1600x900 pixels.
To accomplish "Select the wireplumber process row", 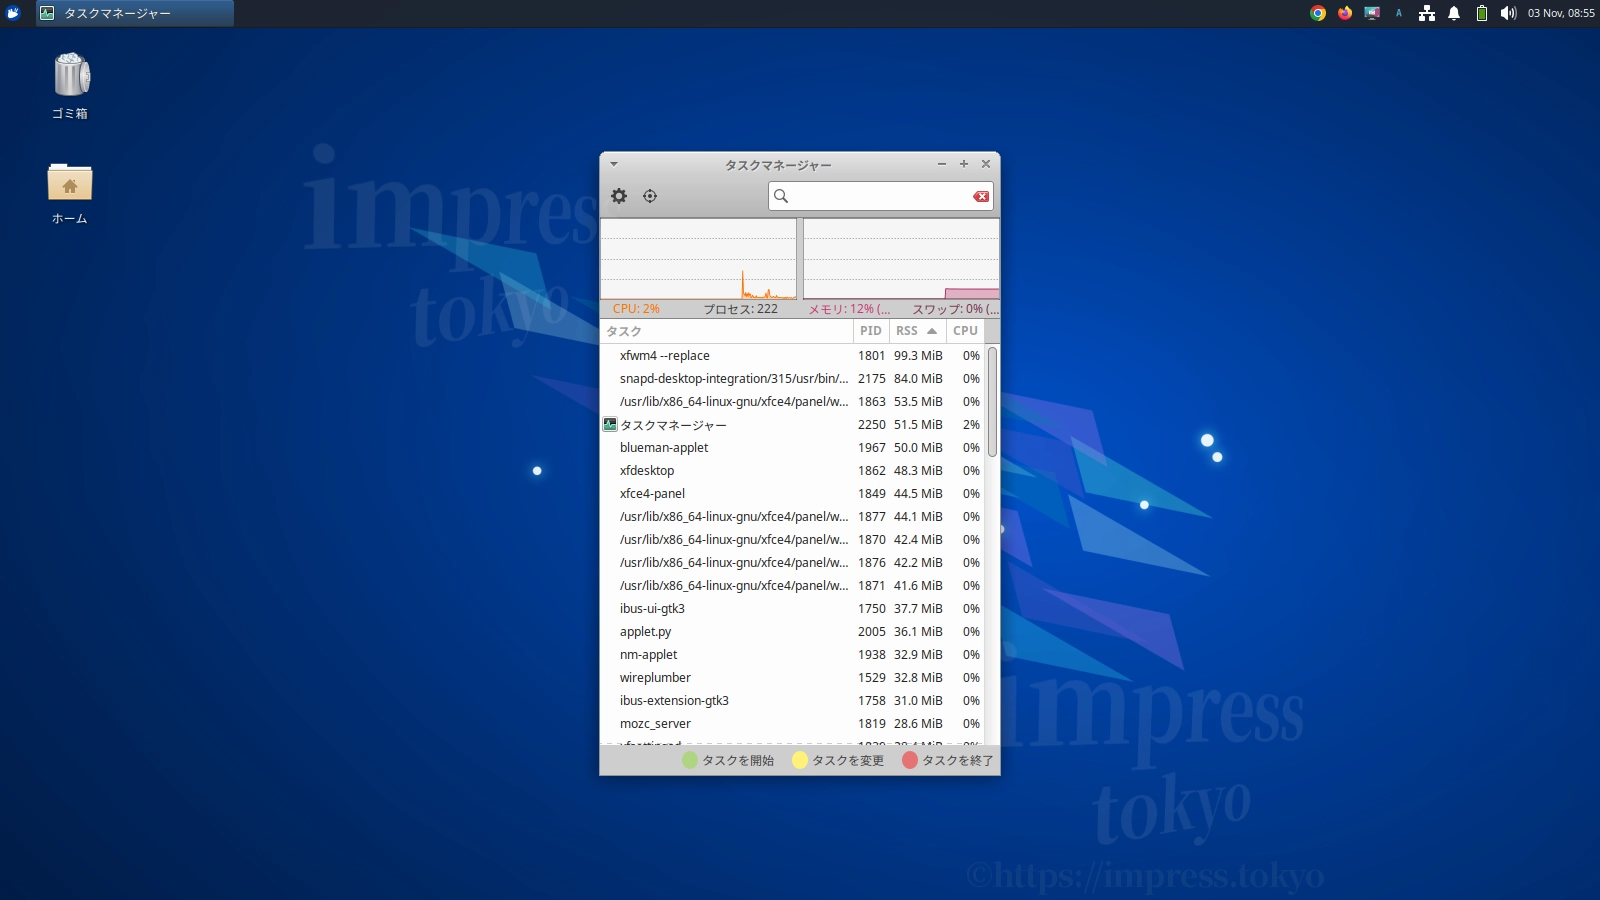I will pos(792,678).
